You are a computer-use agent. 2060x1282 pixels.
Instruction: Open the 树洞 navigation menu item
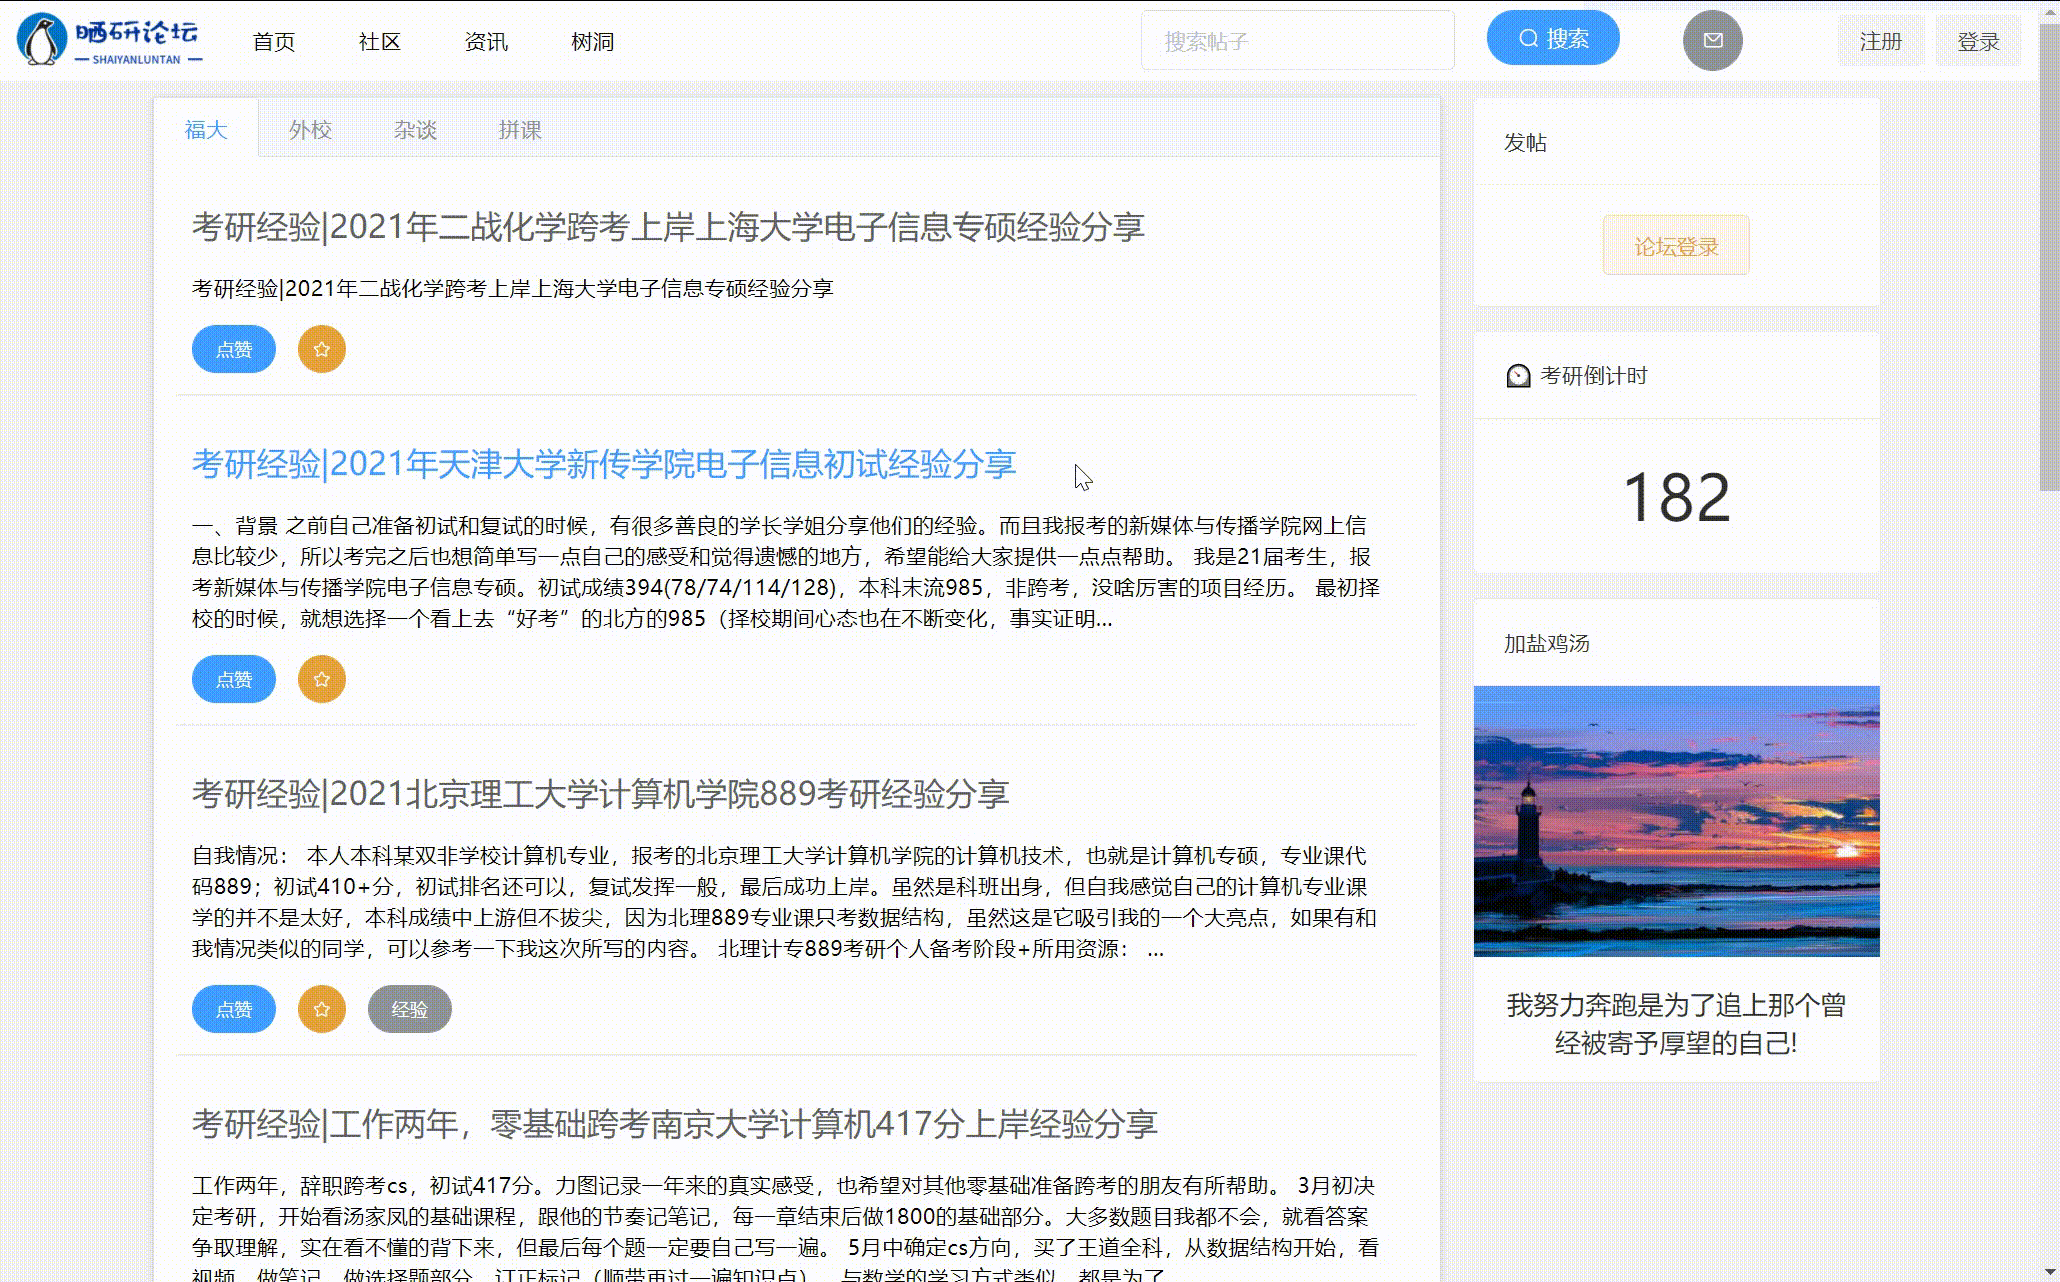pos(592,42)
